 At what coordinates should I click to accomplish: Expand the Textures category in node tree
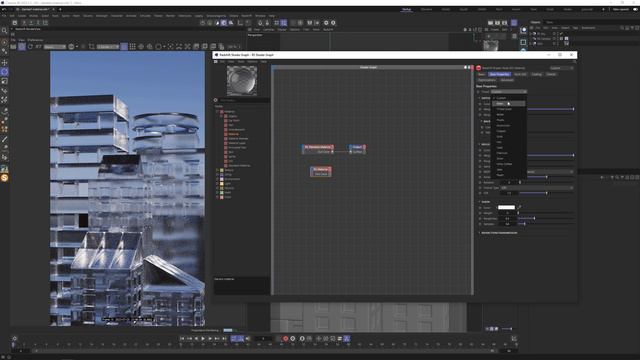click(x=218, y=170)
